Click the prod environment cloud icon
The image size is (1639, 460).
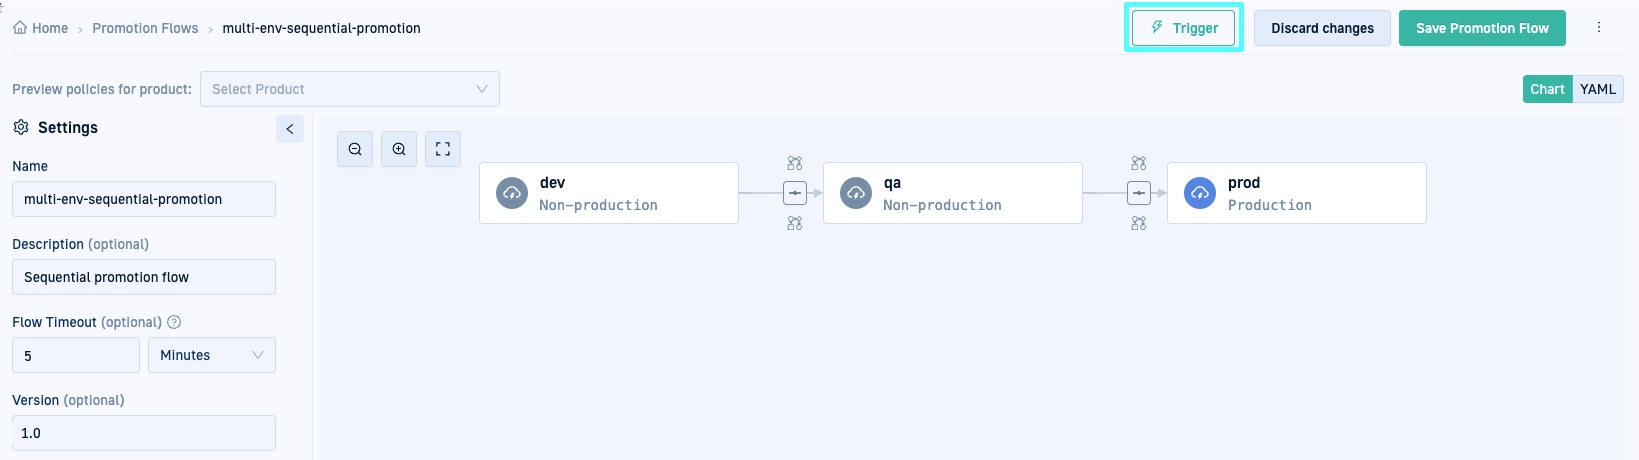(1200, 193)
